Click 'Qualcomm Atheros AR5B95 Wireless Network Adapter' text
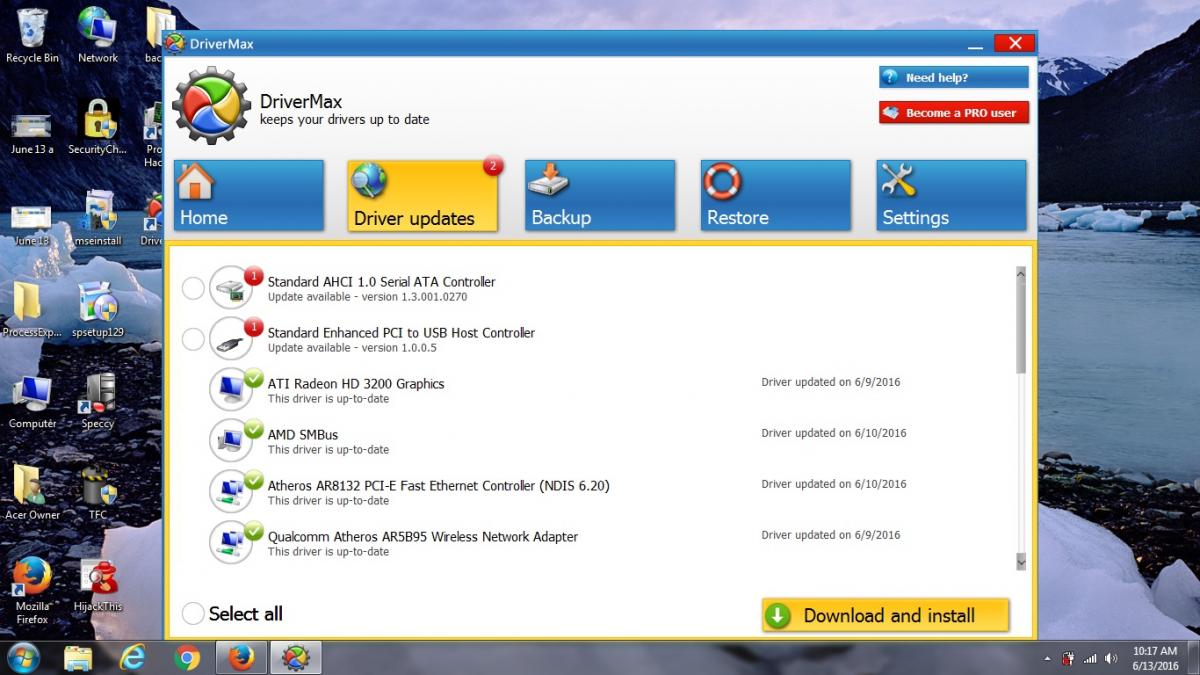Screen dimensions: 1200x675 423,537
